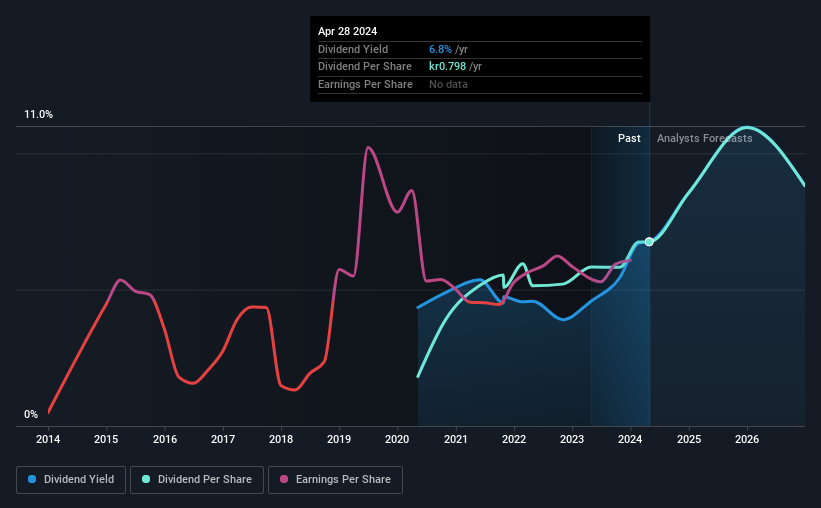Click the blue Dividend Yield legend dot
Screen dimensions: 821x508
[32, 479]
